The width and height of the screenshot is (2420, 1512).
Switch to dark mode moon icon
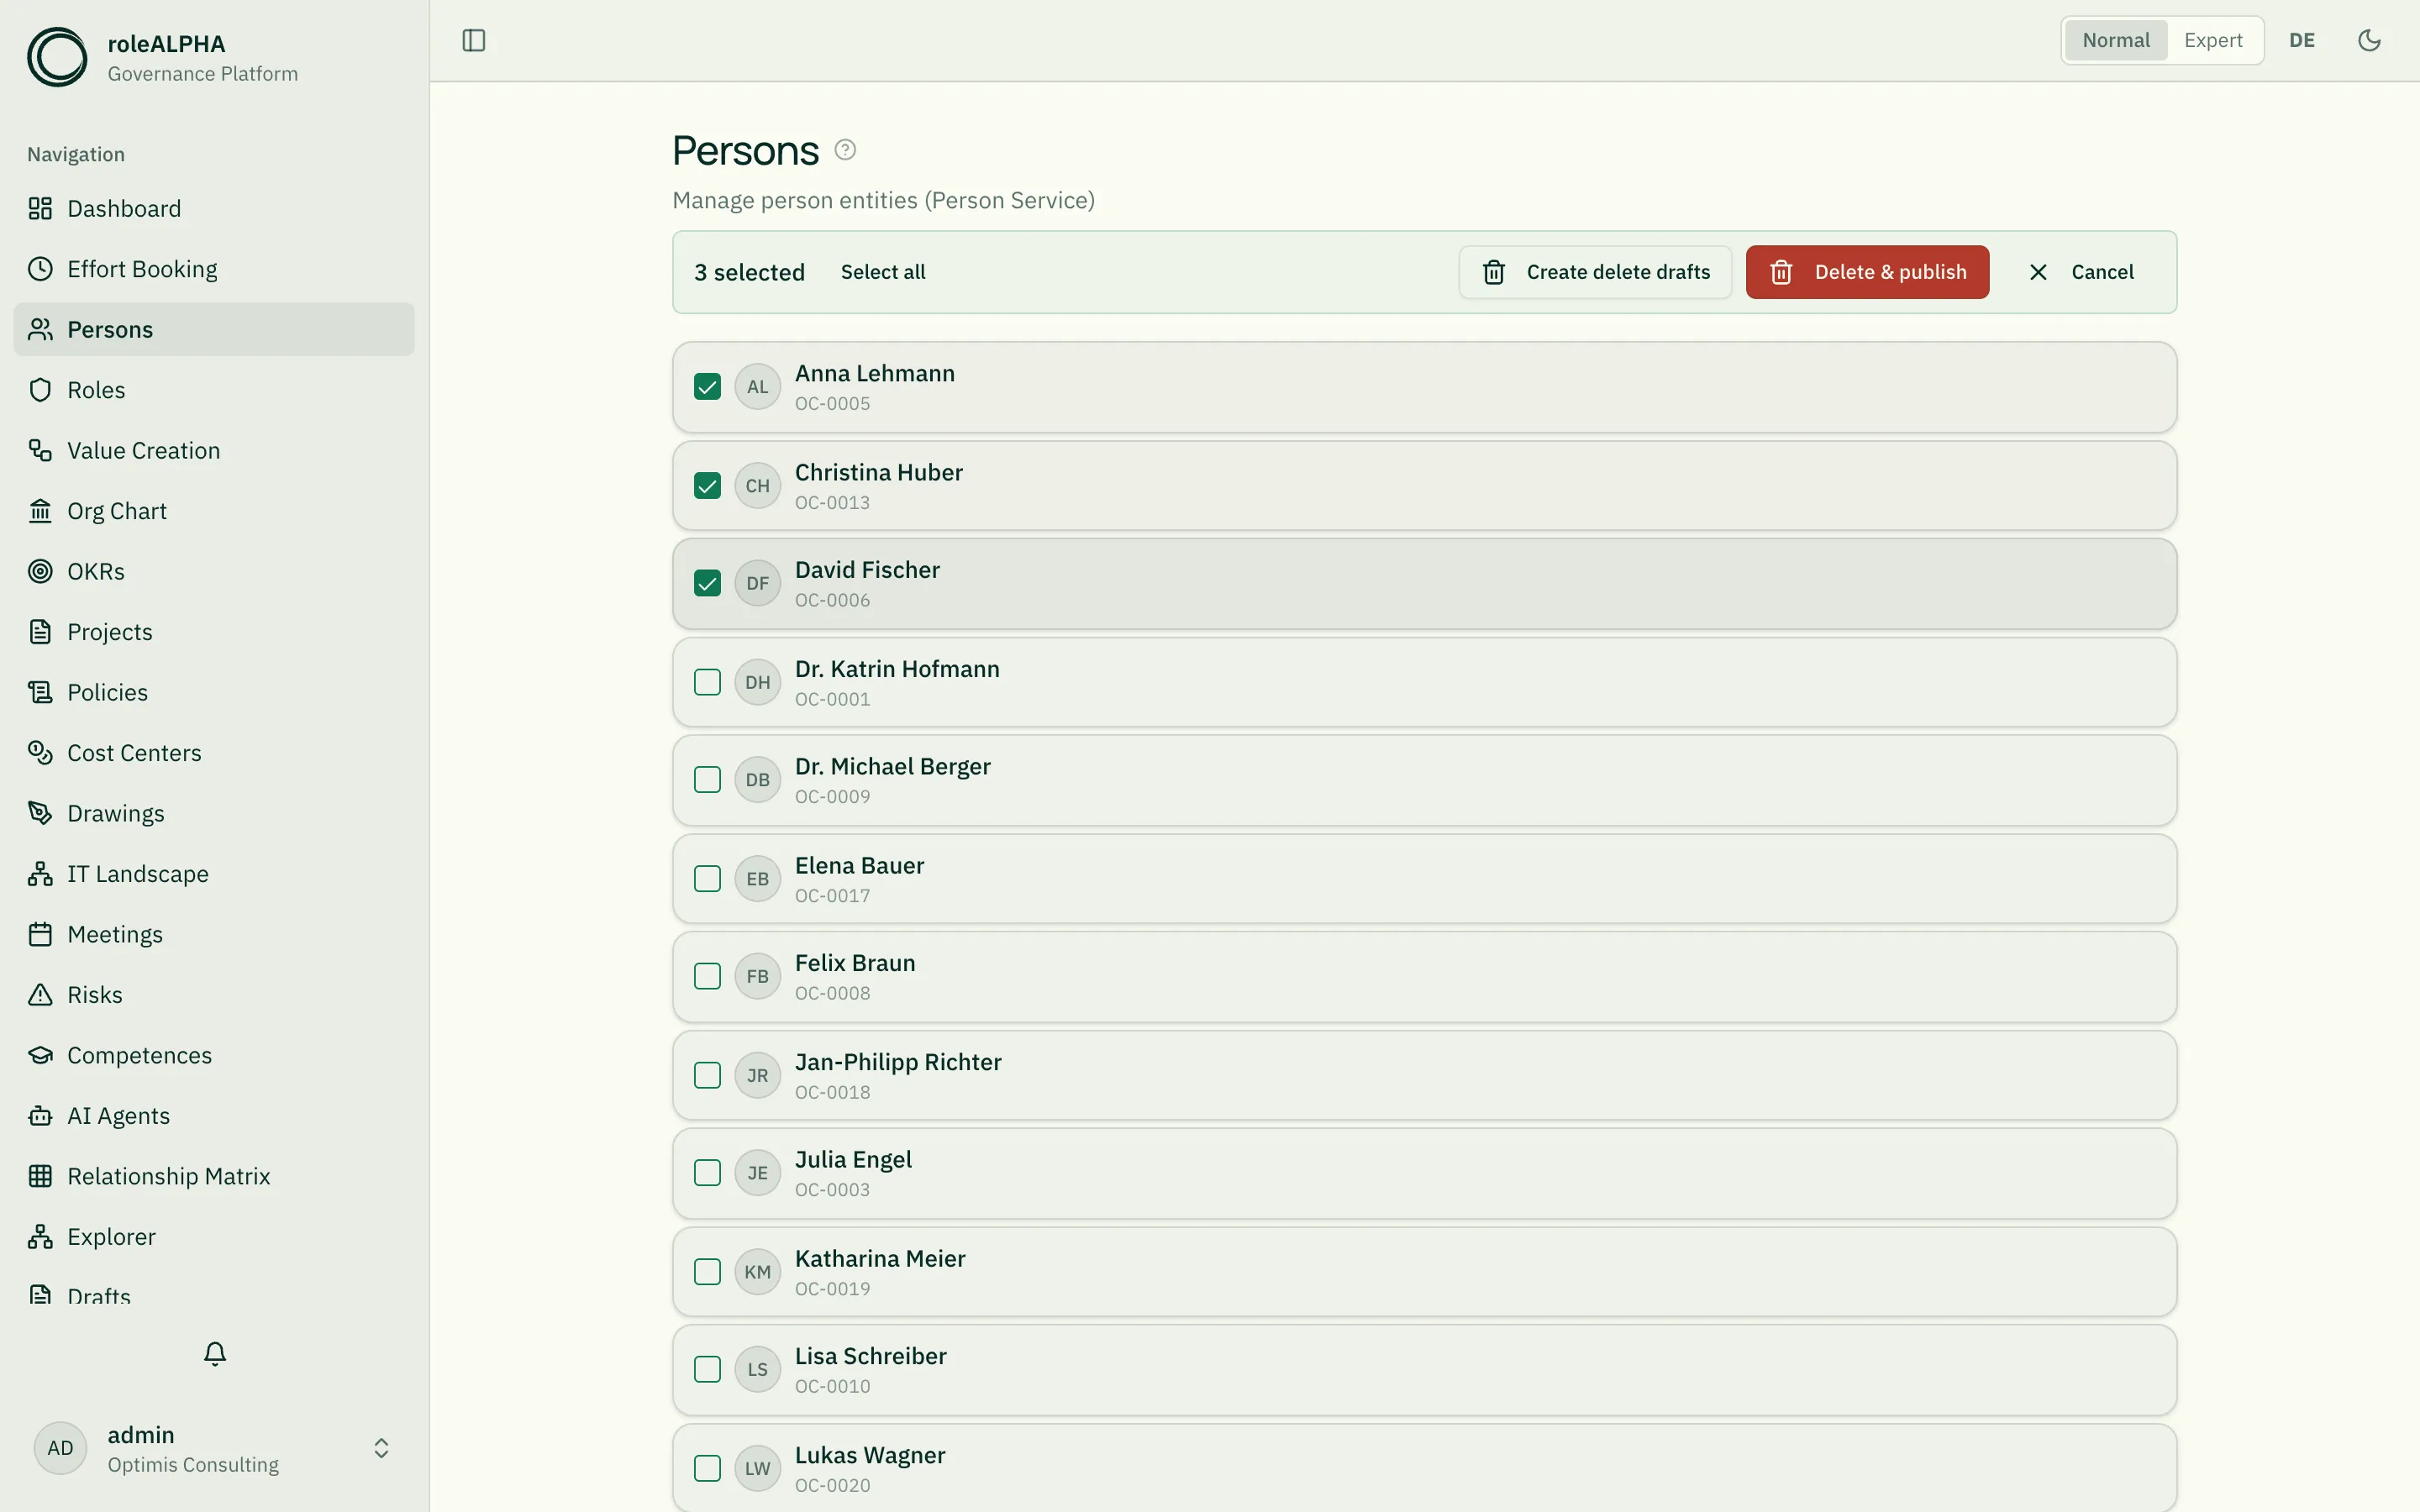(x=2369, y=40)
